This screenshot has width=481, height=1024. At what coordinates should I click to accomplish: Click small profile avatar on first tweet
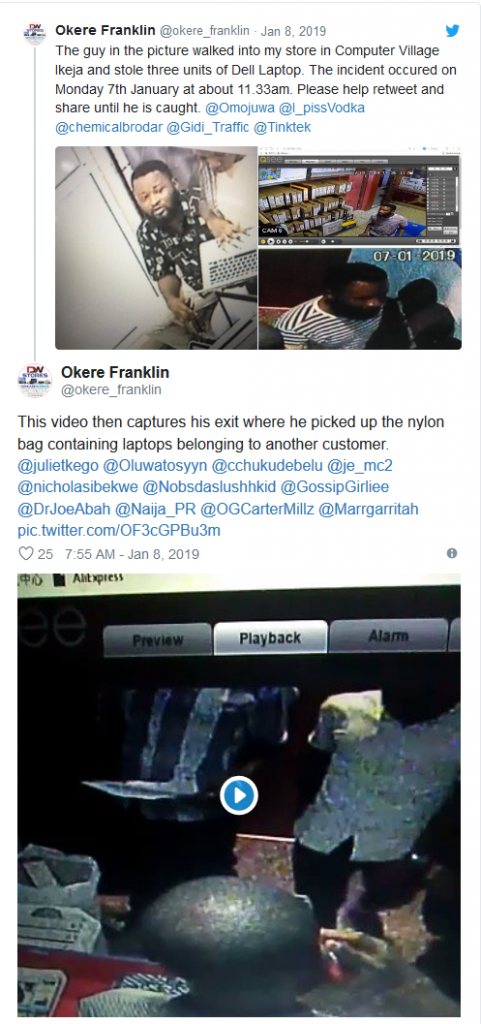point(35,33)
